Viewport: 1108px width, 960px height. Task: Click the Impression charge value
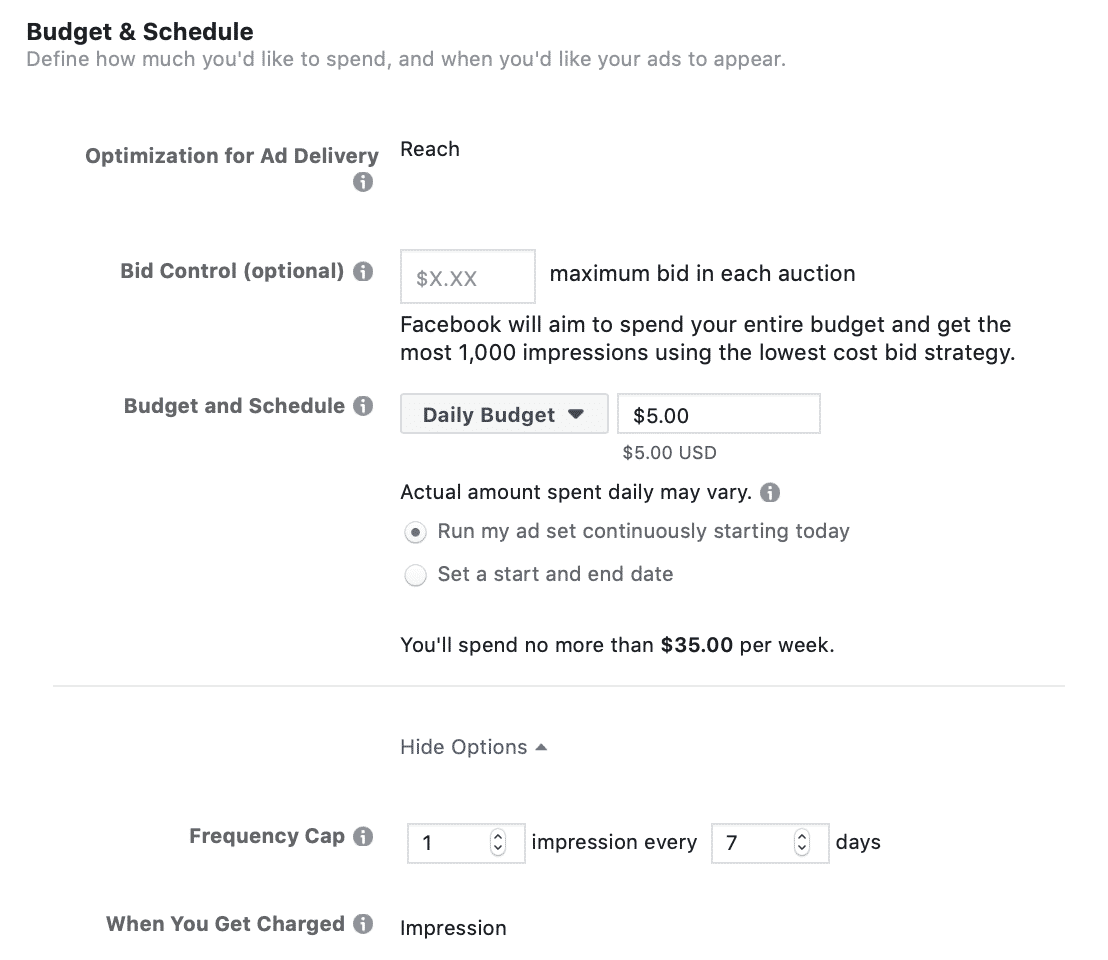point(453,928)
